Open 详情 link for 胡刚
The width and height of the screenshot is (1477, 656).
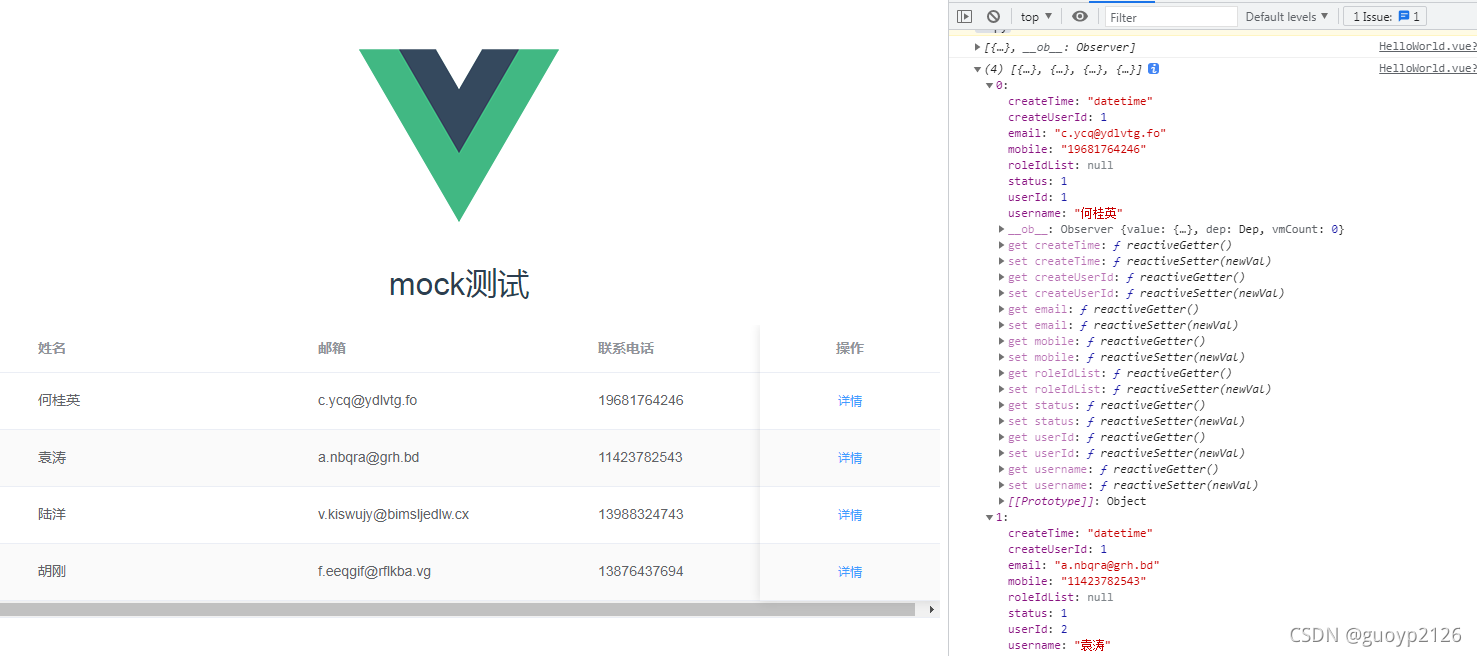coord(850,572)
